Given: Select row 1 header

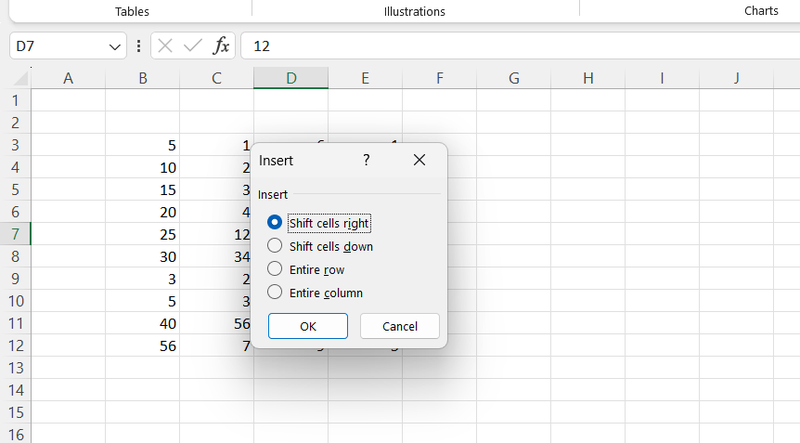Looking at the screenshot, I should tap(15, 101).
